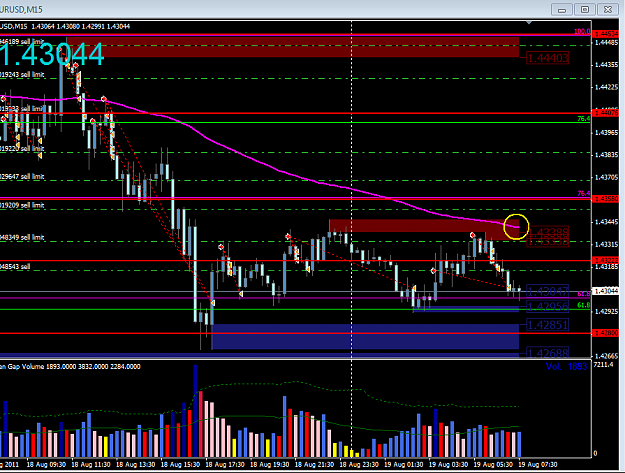Click the magenta 100.0 Fibonacci level label
Image resolution: width=625 pixels, height=473 pixels.
coord(582,31)
